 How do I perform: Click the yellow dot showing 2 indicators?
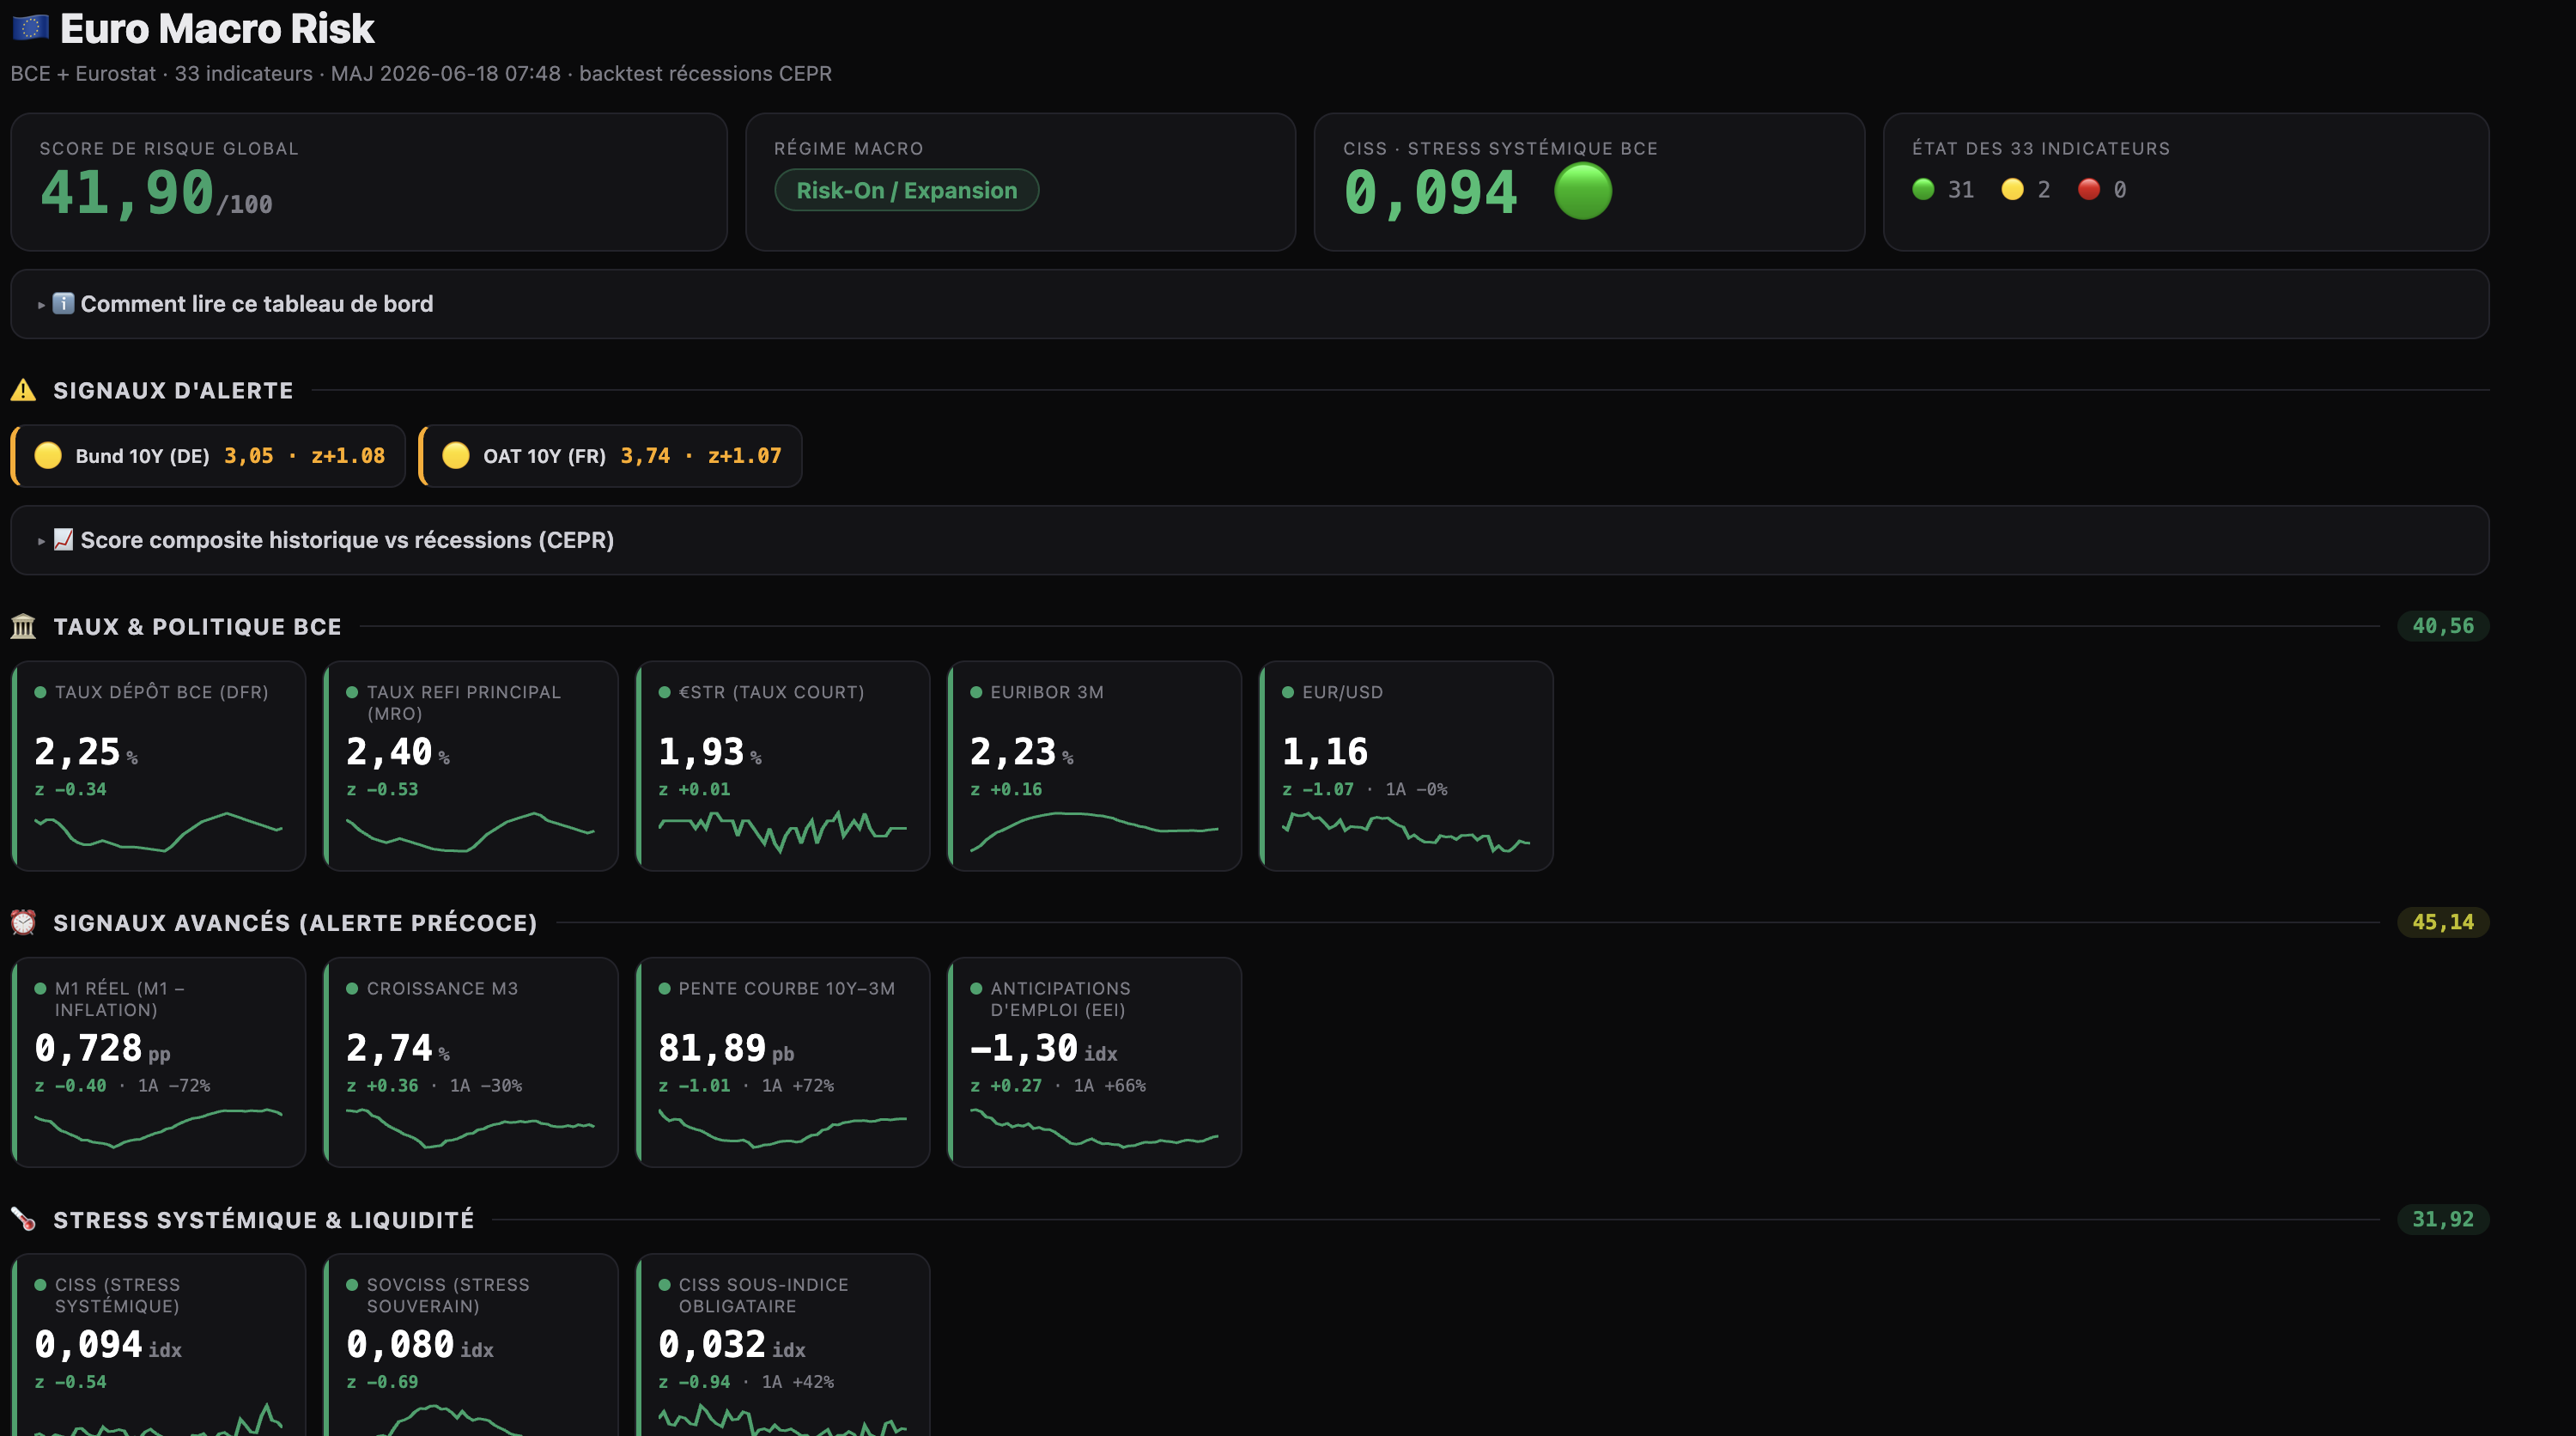coord(2013,189)
